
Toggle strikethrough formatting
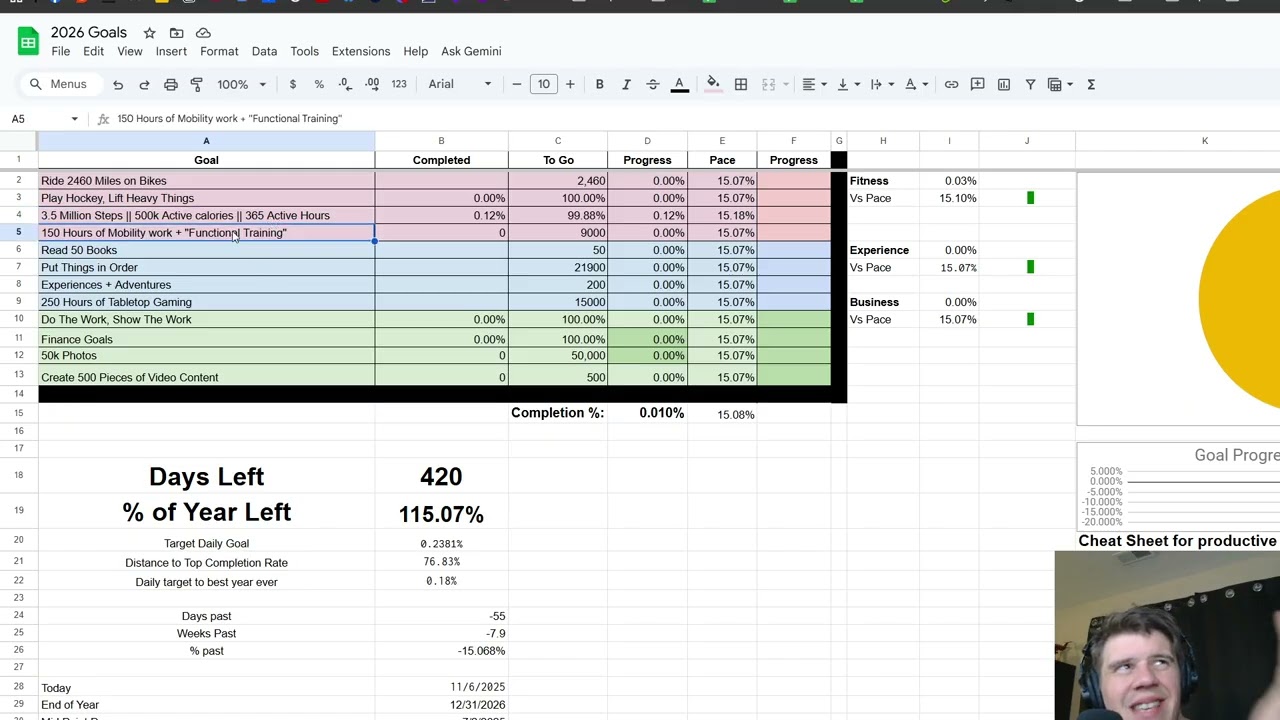click(x=652, y=84)
